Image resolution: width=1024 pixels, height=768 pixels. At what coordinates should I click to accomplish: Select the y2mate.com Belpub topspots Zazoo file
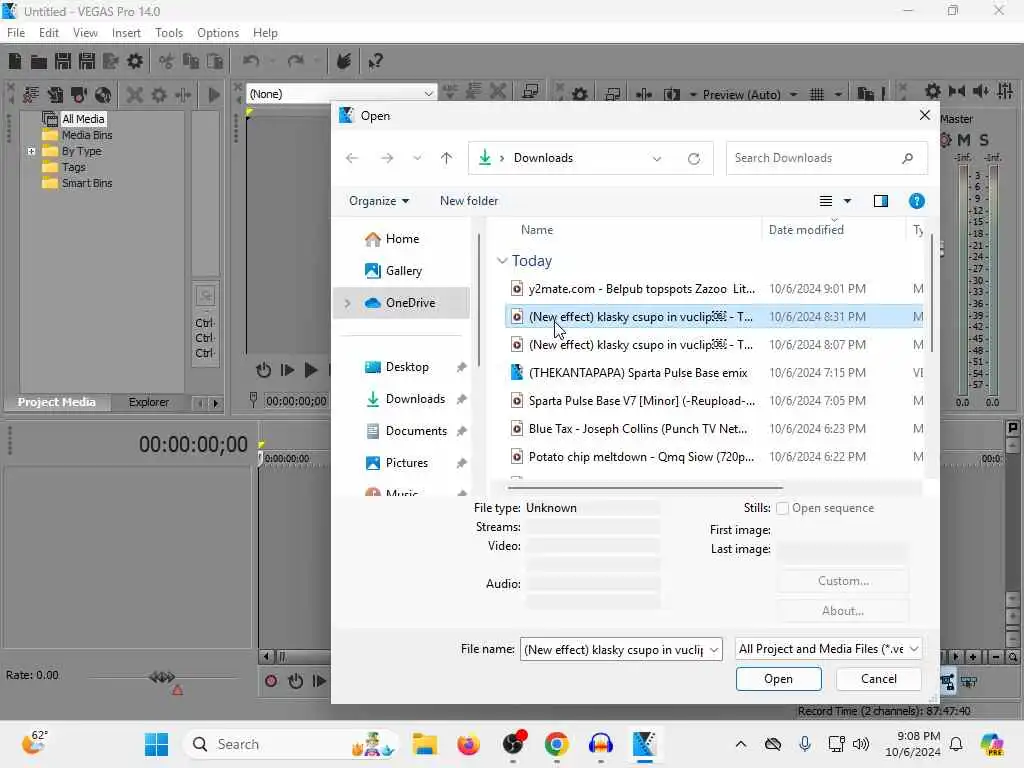715,289
